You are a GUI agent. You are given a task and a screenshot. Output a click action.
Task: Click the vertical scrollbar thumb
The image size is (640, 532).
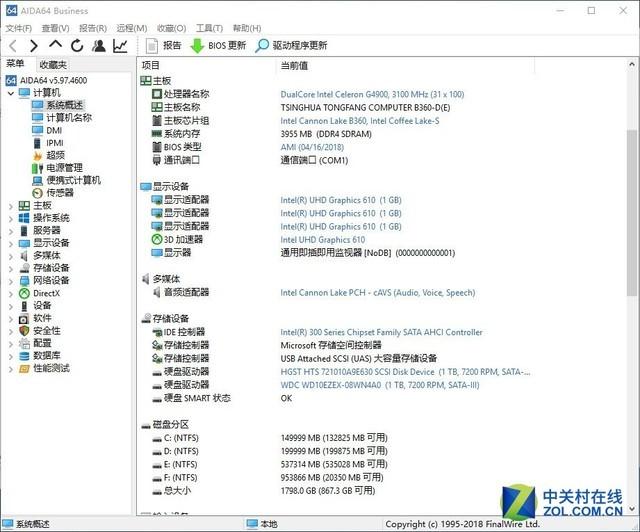coord(632,212)
